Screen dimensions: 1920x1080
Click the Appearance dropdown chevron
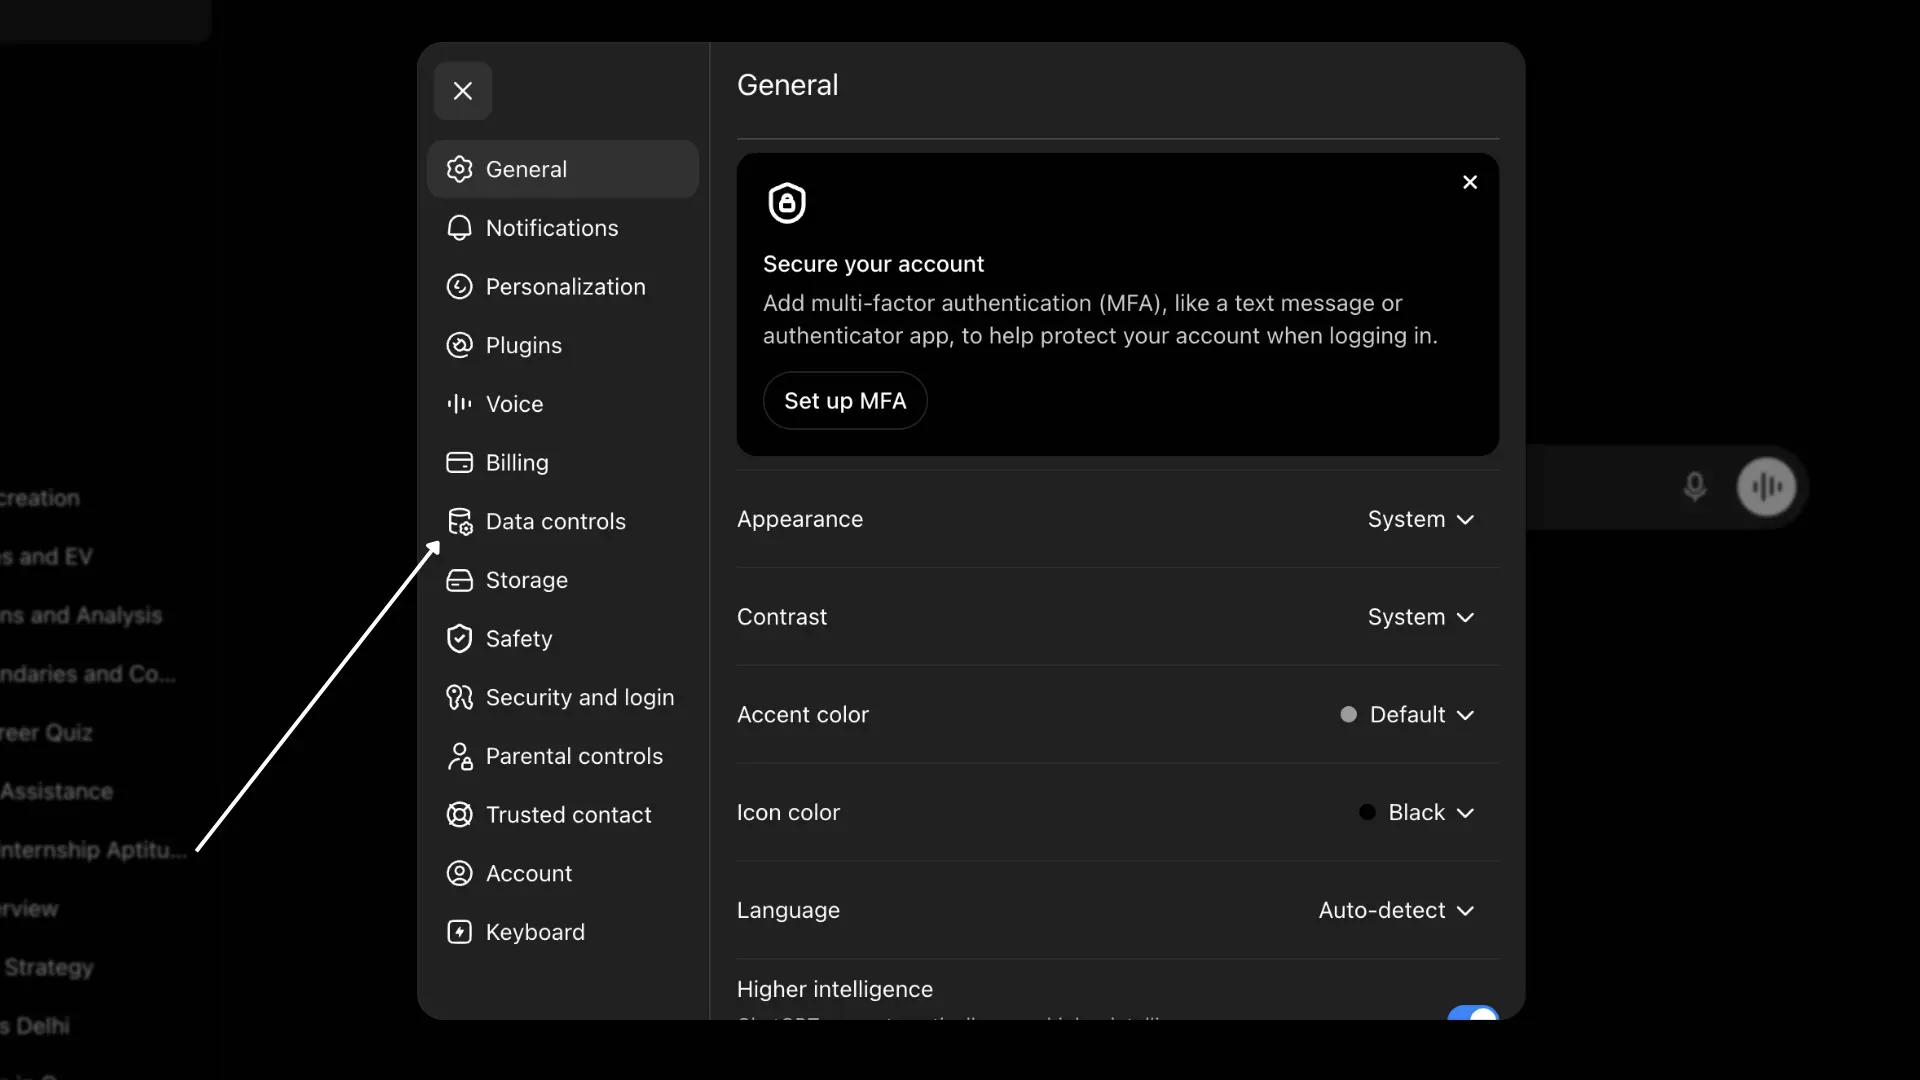click(x=1465, y=520)
